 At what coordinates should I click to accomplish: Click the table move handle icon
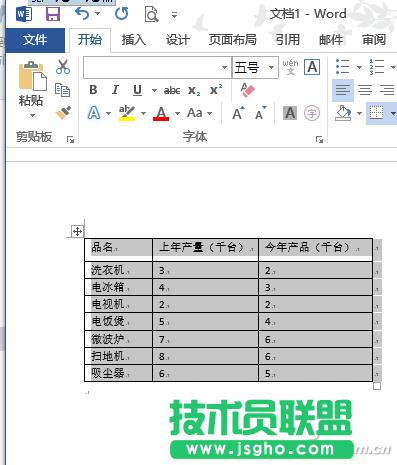point(77,231)
